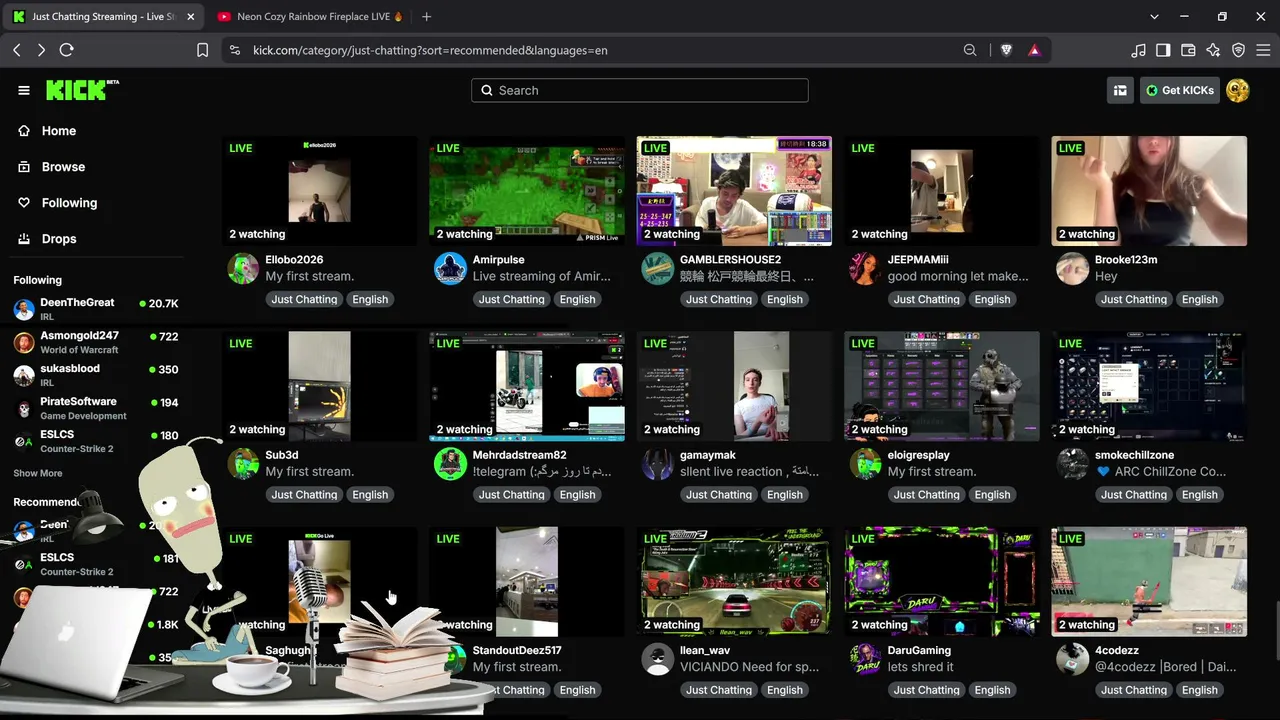Open the Kick shop icon beside Get KICKs

tap(1120, 90)
